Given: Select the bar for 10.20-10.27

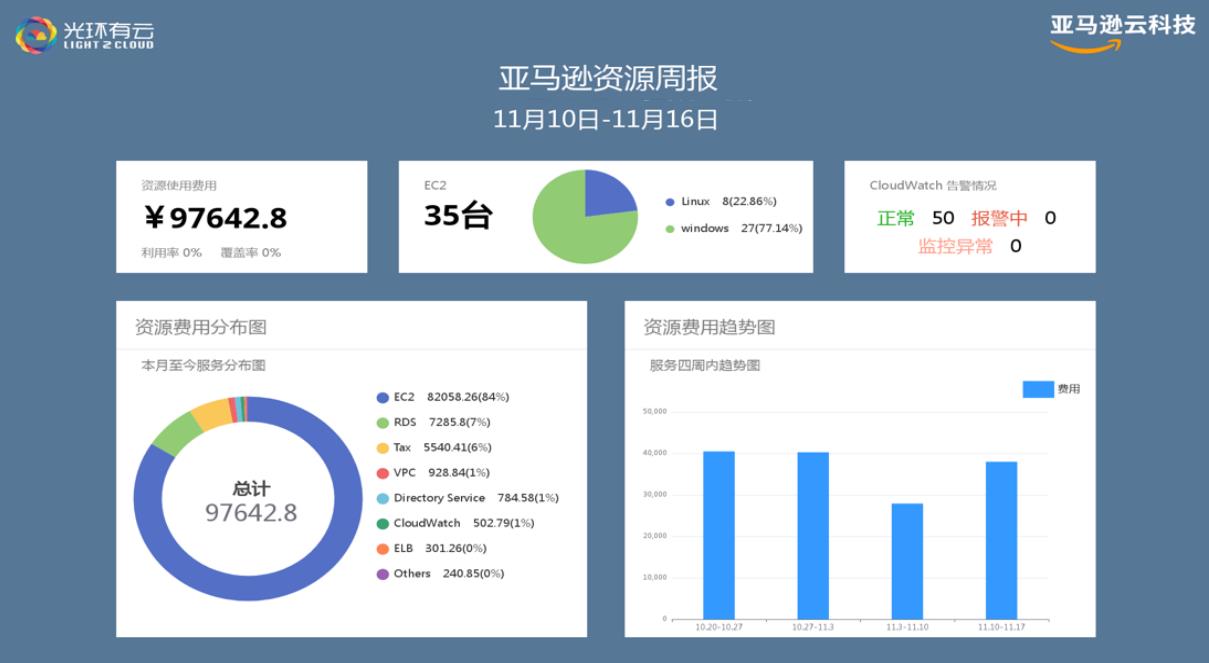Looking at the screenshot, I should click(x=719, y=535).
